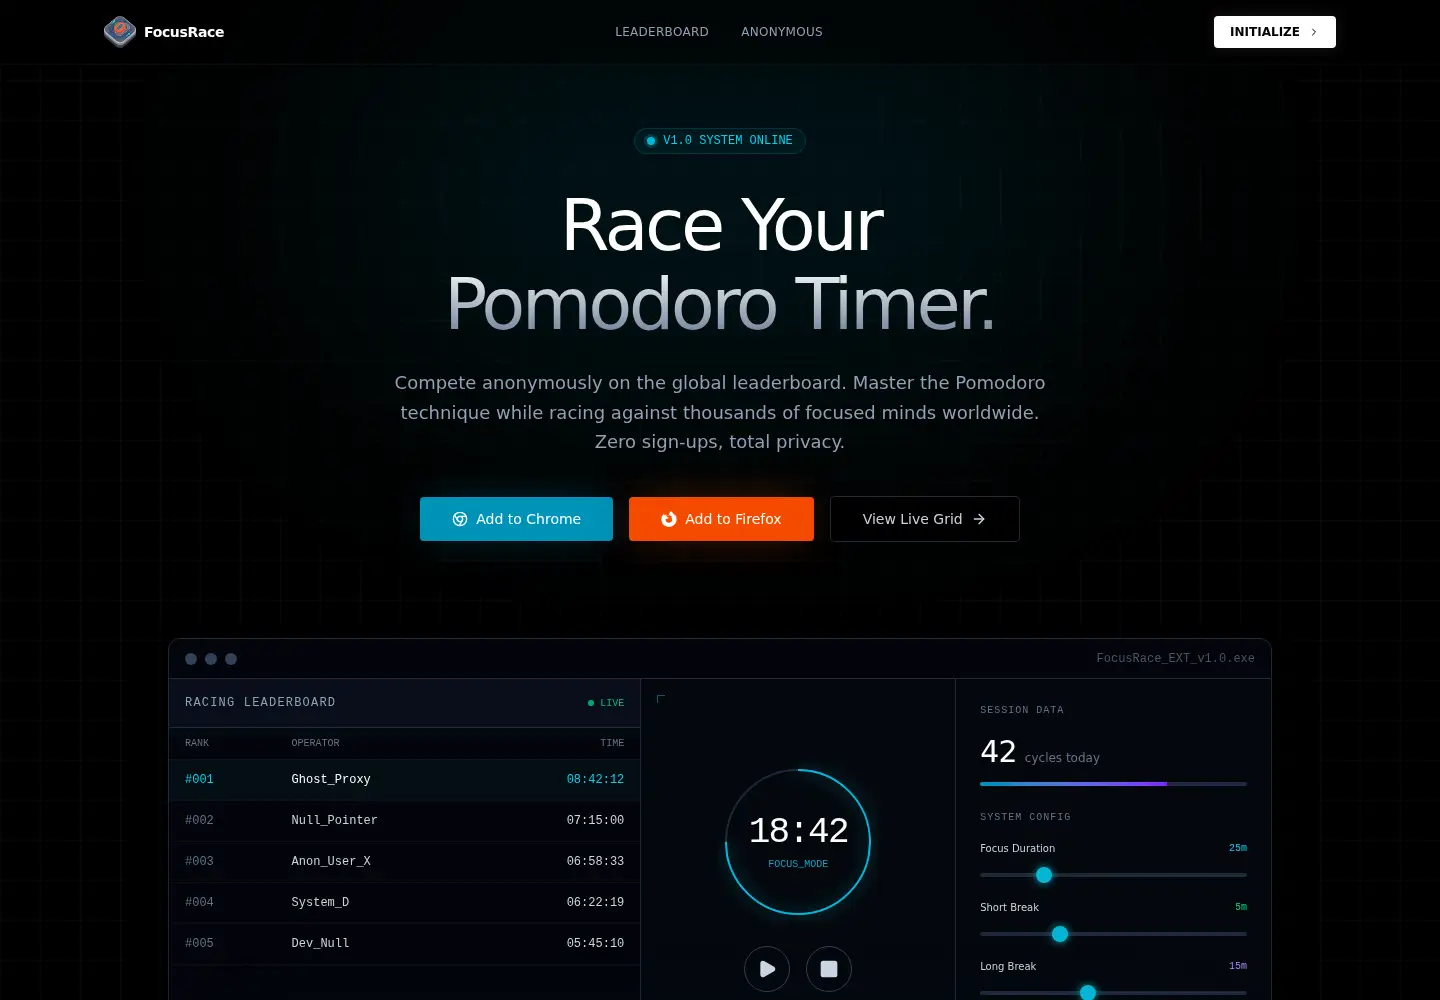
Task: Click rank #004 cell
Action: coord(199,902)
